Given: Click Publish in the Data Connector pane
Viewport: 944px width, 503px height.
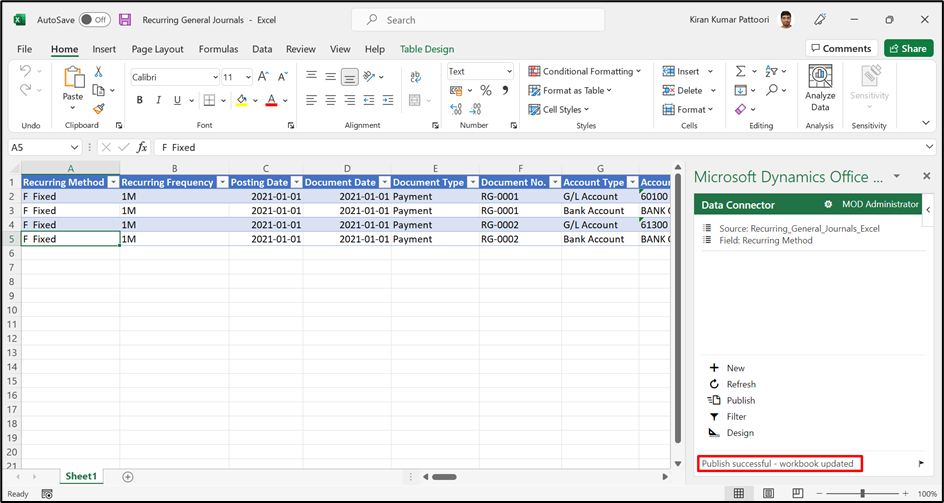Looking at the screenshot, I should [x=732, y=401].
